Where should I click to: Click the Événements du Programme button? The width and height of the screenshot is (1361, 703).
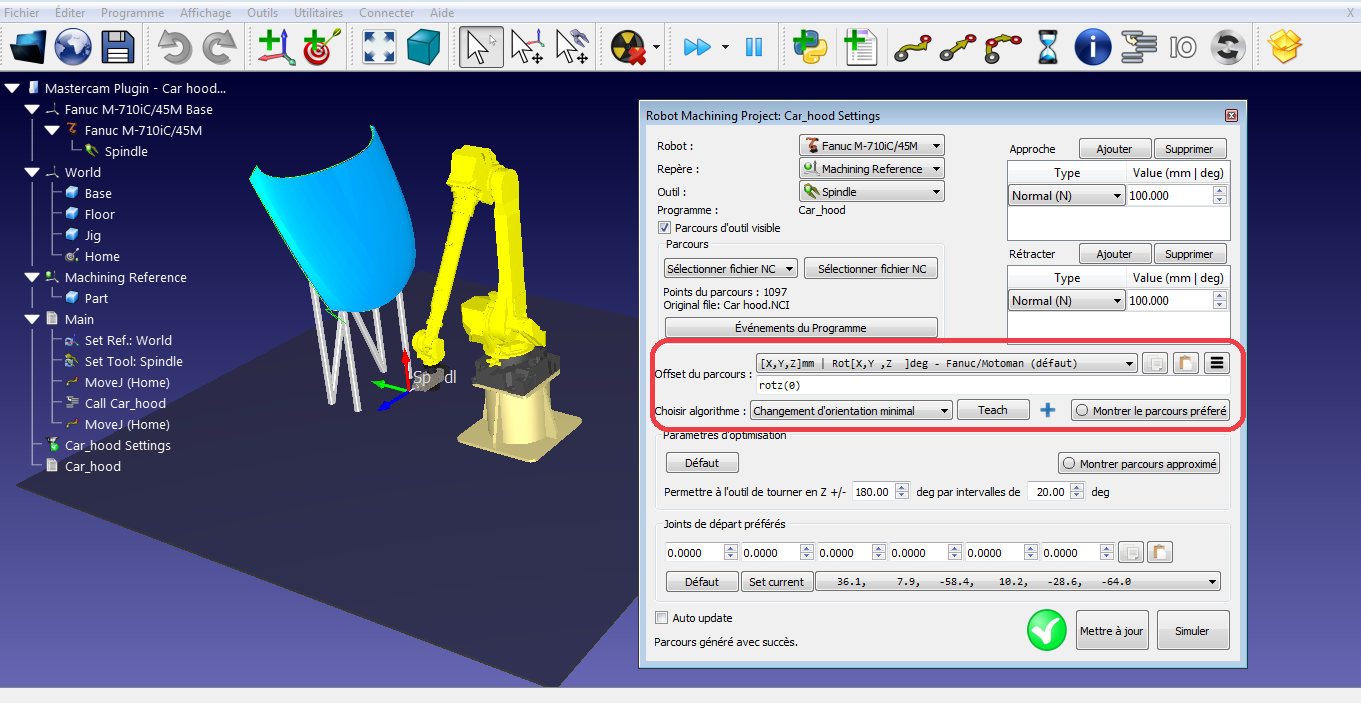(801, 328)
